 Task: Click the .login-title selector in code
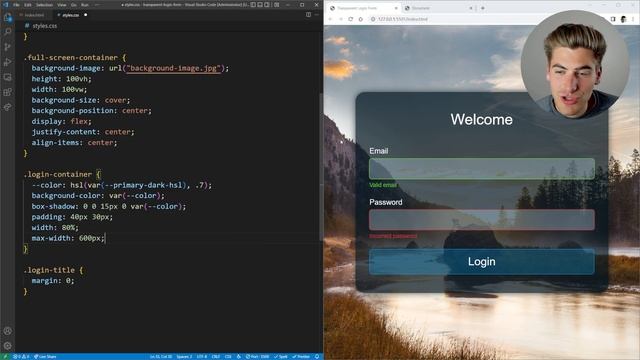coord(49,270)
